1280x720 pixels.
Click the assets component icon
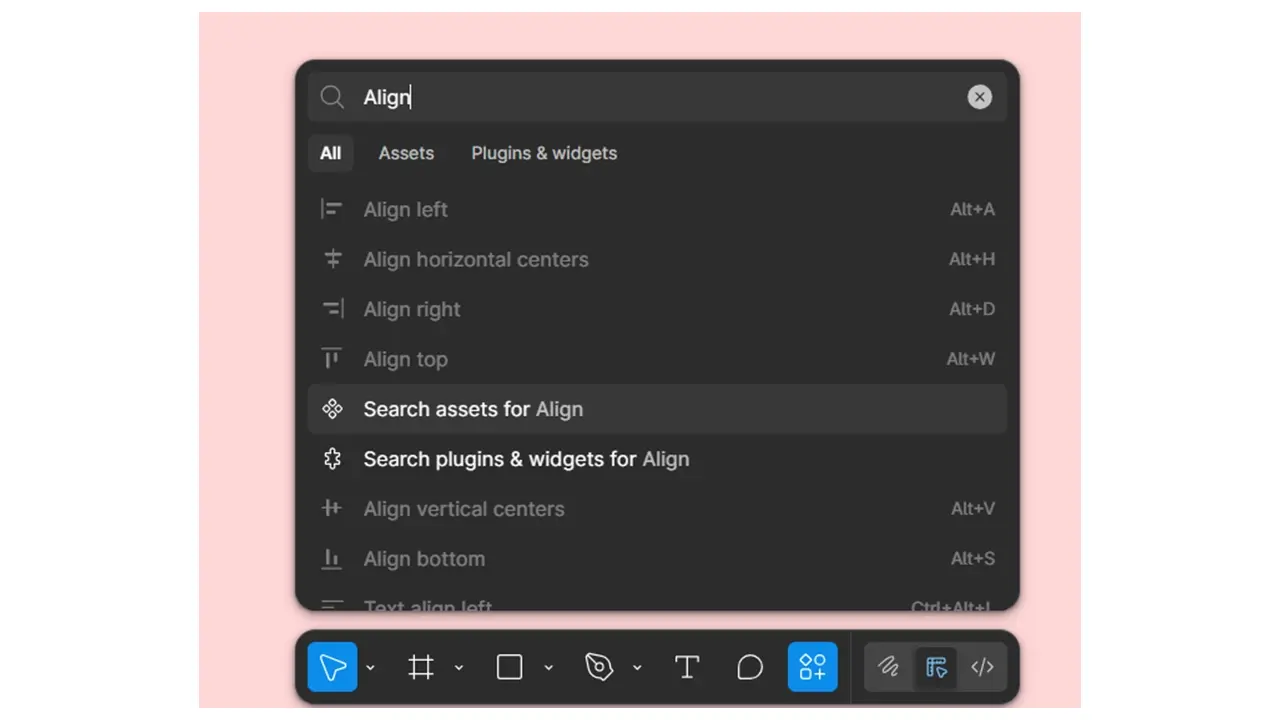pos(332,409)
